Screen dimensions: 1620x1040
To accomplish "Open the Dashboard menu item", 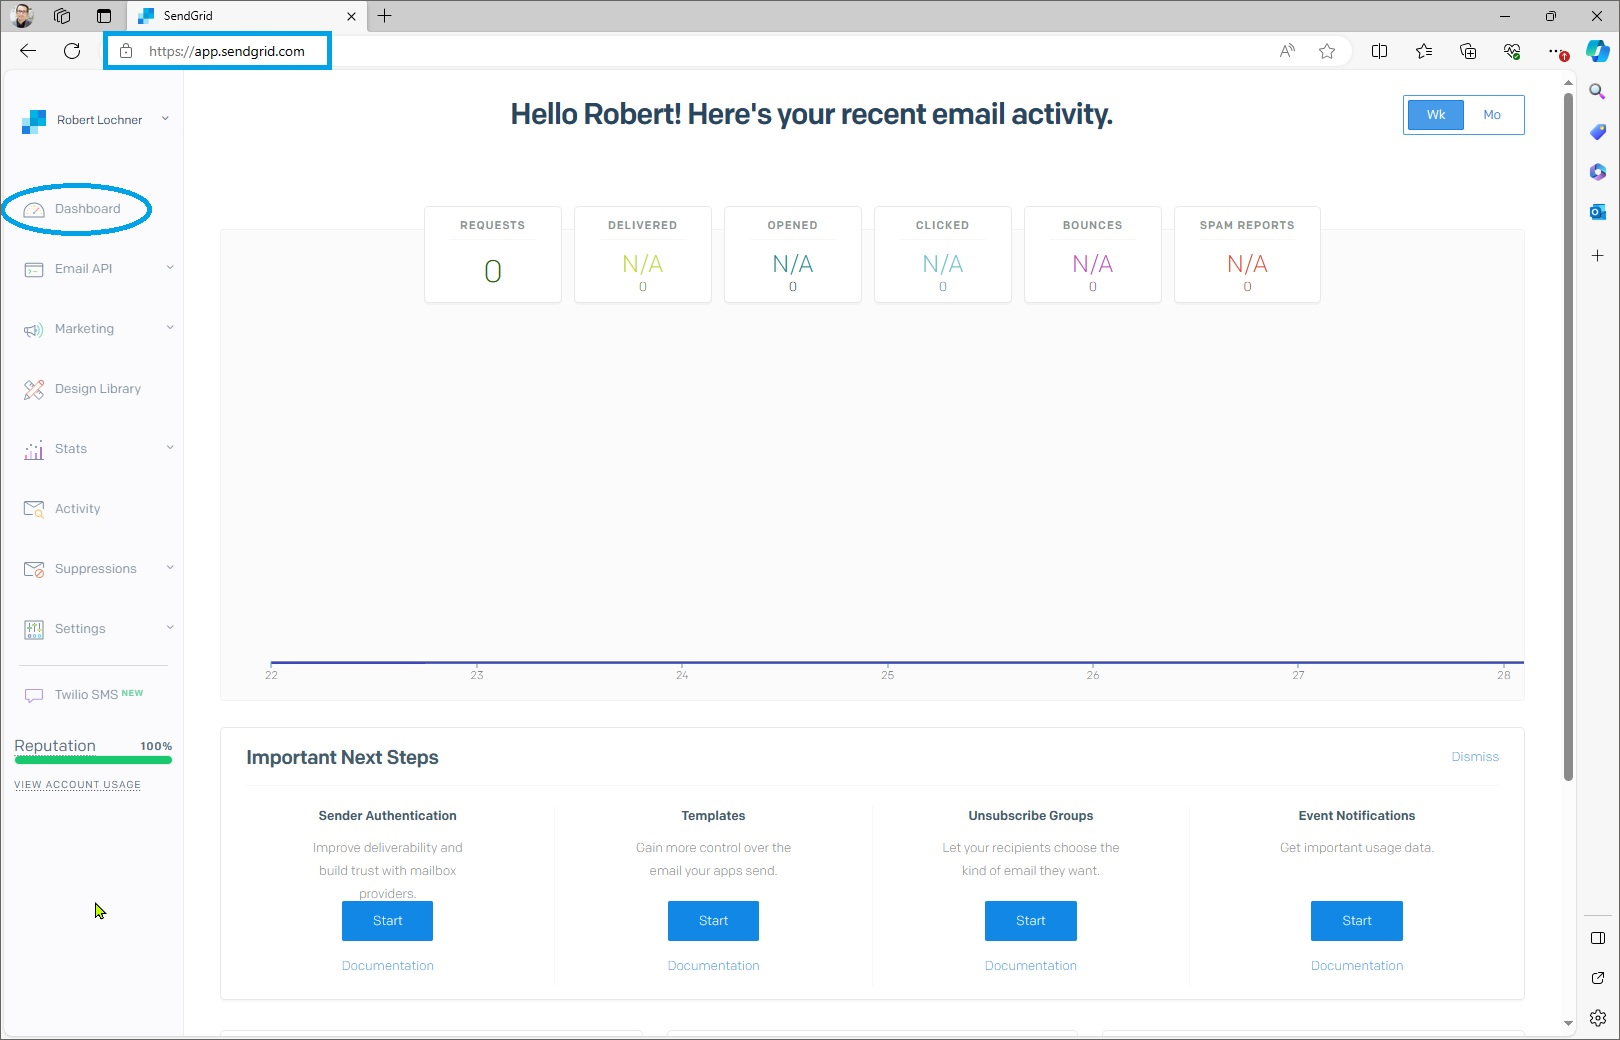I will point(87,209).
